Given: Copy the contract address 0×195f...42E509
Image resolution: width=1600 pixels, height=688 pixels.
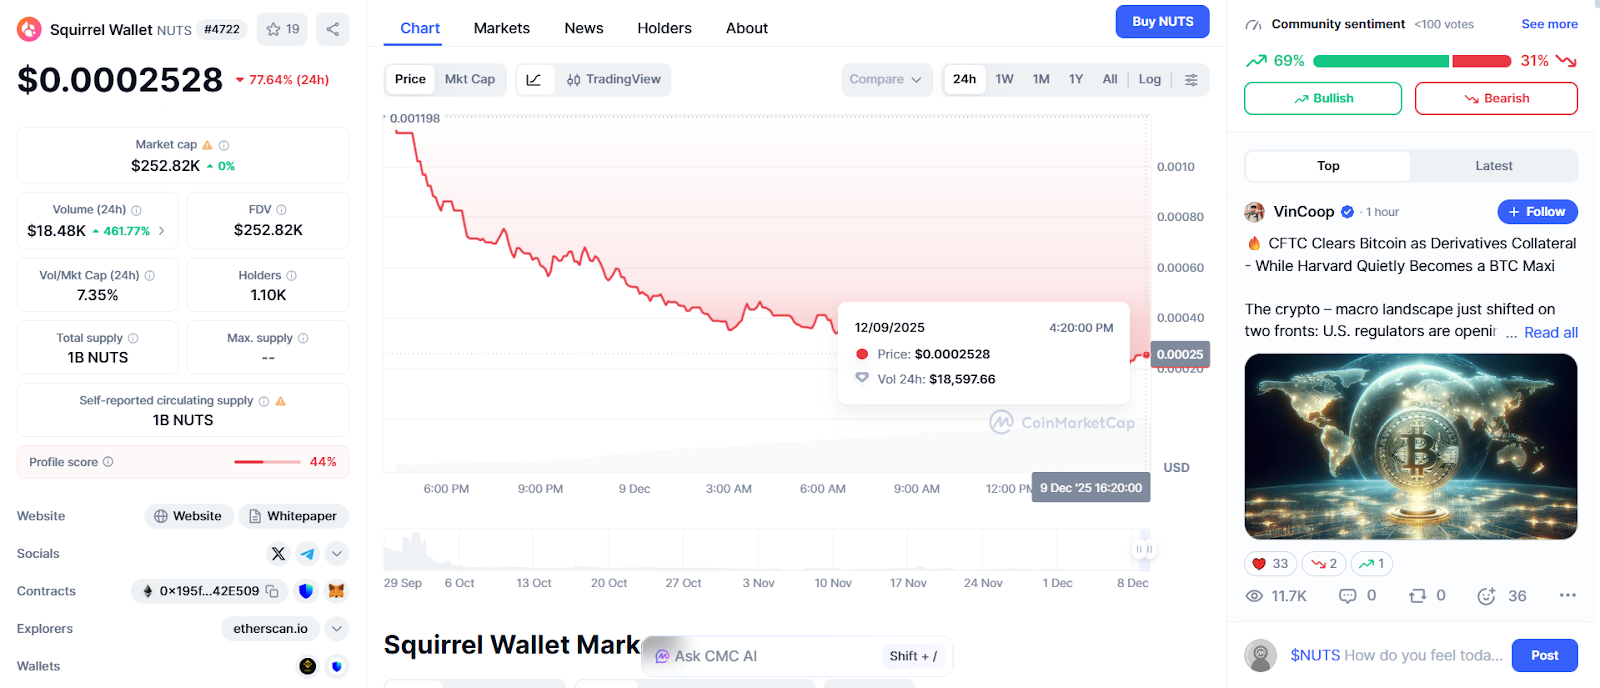Looking at the screenshot, I should coord(272,591).
